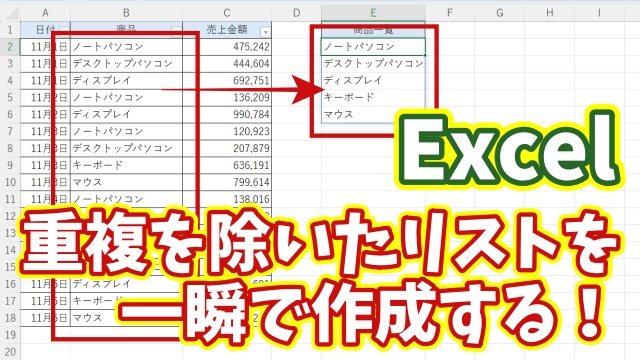
Task: Click the cell with value 444,604
Action: click(227, 64)
